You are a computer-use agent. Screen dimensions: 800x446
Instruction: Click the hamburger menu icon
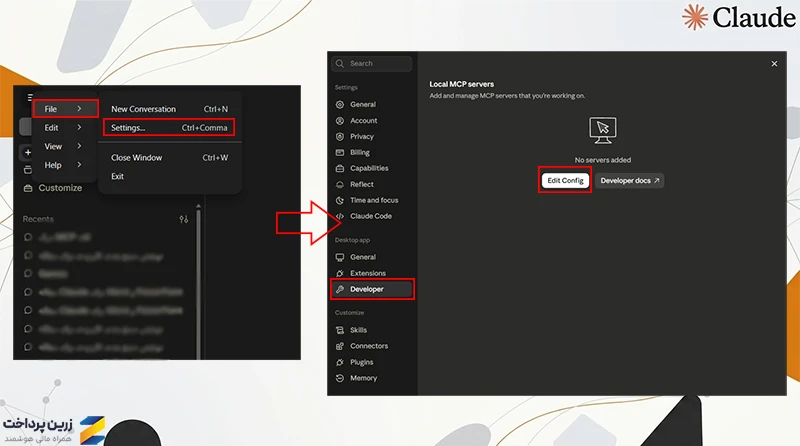[30, 97]
